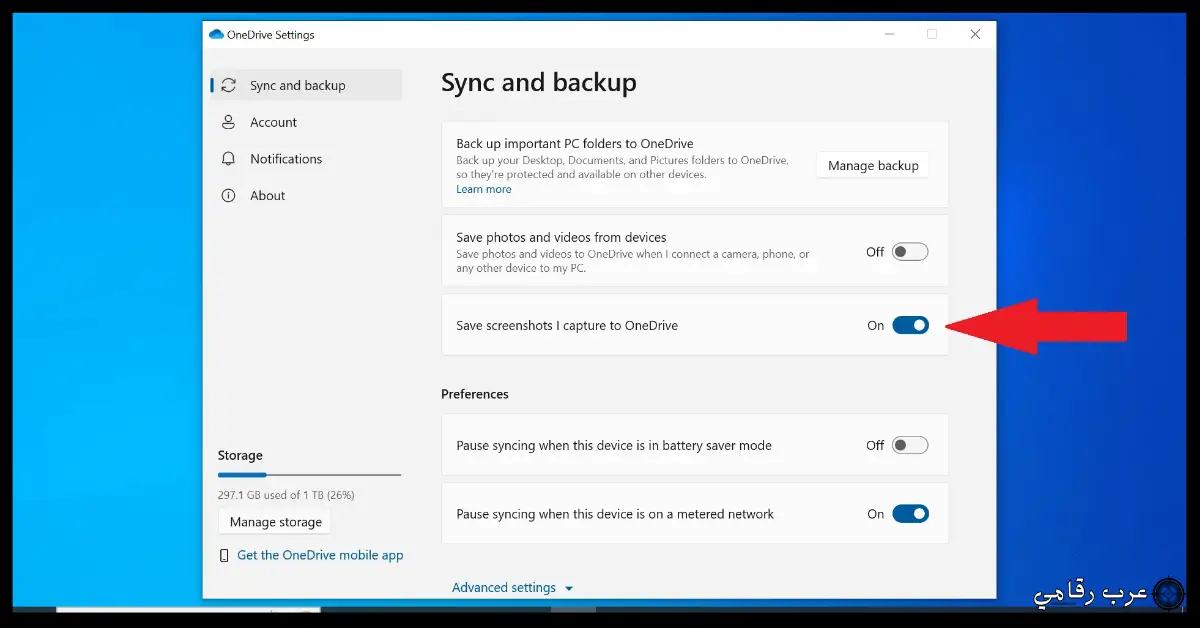Go to the Account section
This screenshot has width=1200, height=628.
click(307, 122)
